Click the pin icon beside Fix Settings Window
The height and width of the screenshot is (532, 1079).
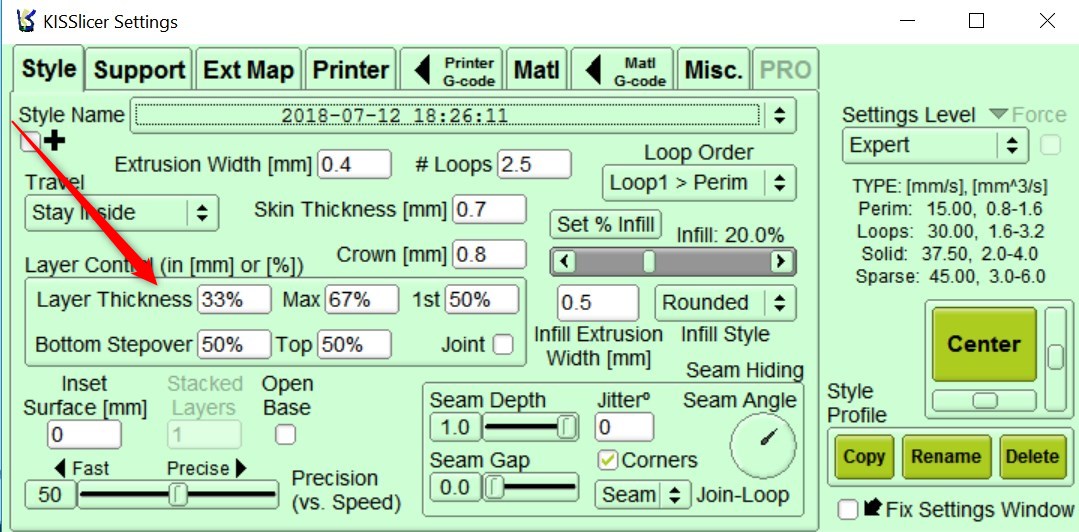coord(873,509)
